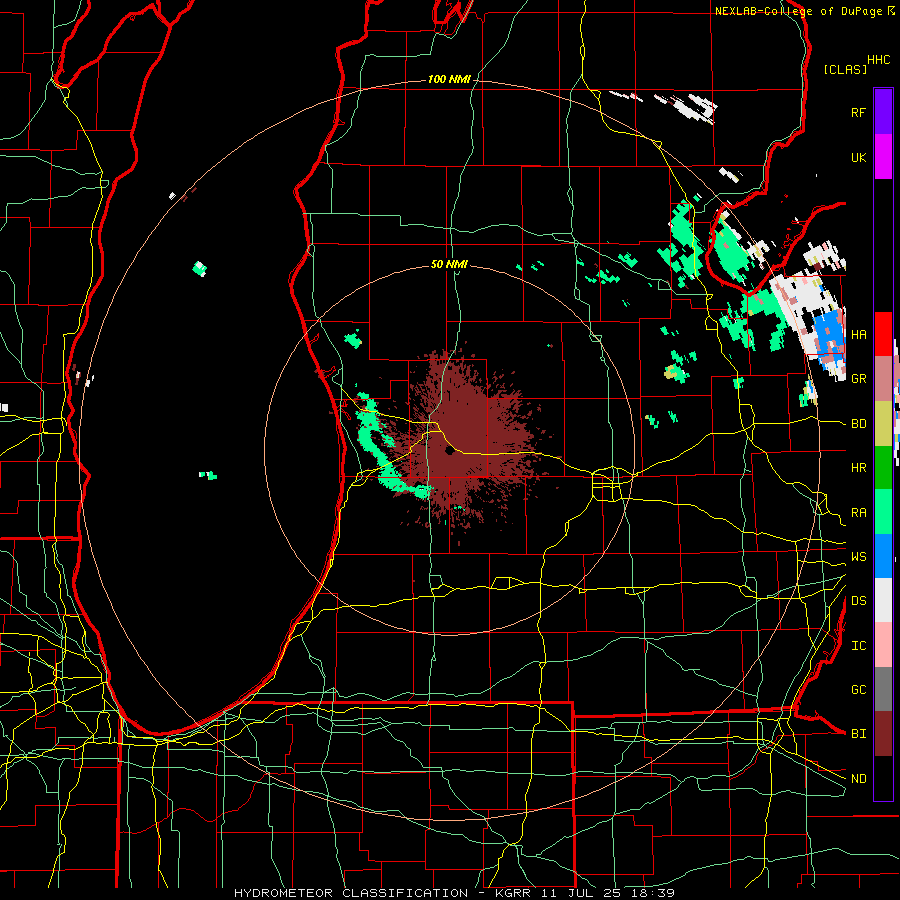Click the RA light green legend swatch
Screen dimensions: 900x900
pyautogui.click(x=883, y=512)
